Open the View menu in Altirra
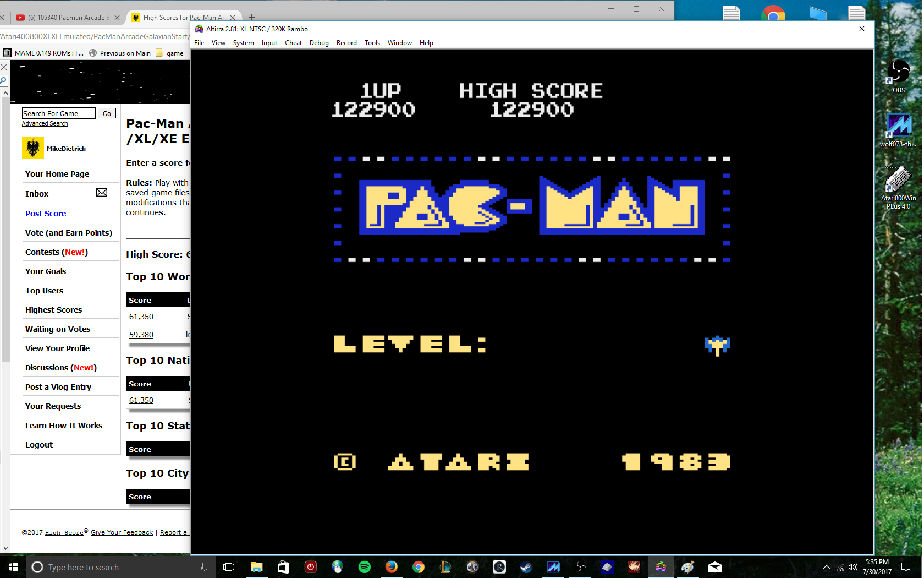 pos(218,43)
